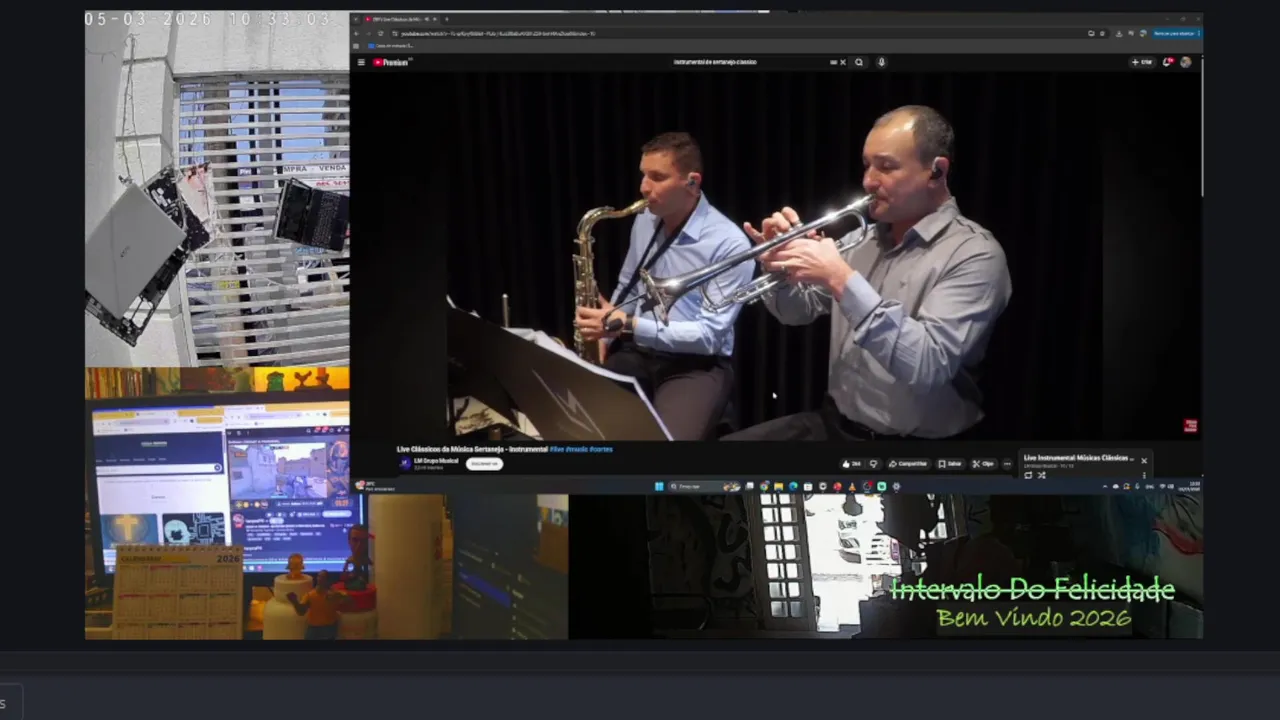Open playlist panel three-dot options
Image resolution: width=1280 pixels, height=720 pixels.
point(1144,475)
